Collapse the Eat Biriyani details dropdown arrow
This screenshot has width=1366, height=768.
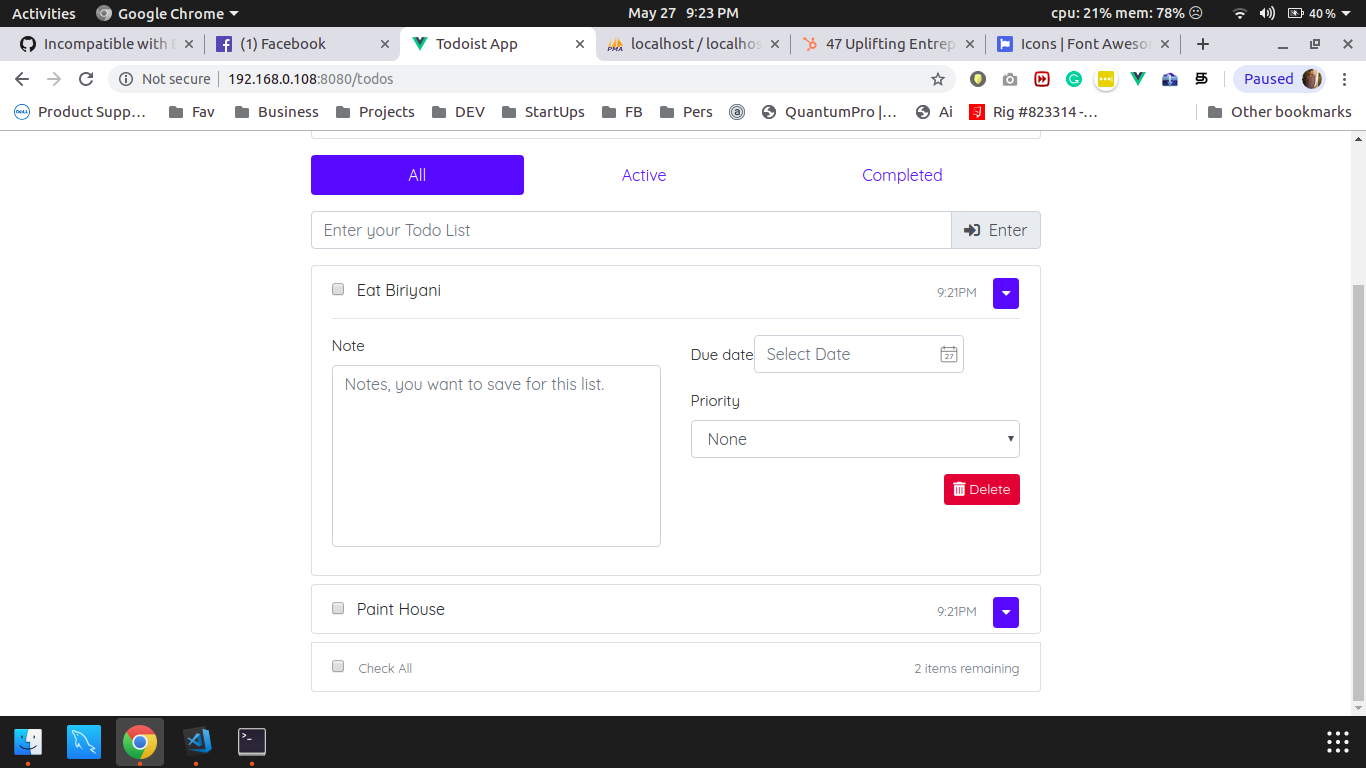(x=1005, y=293)
